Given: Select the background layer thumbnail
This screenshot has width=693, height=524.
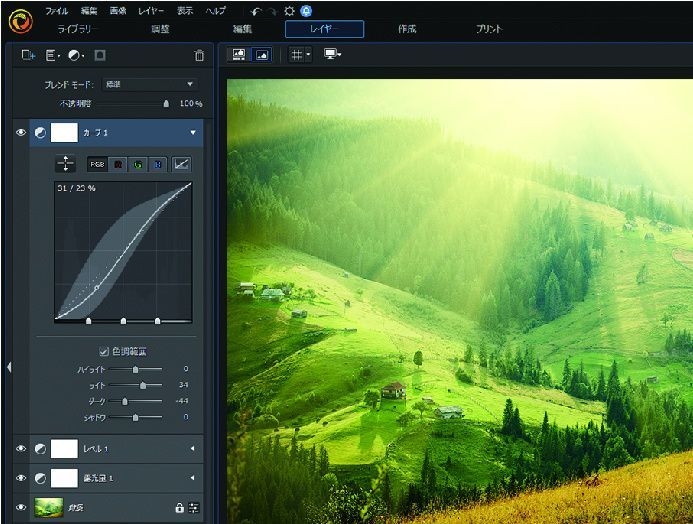Looking at the screenshot, I should 49,508.
